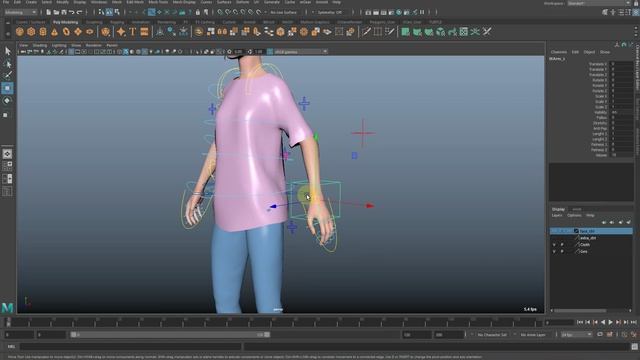Open the Layers menu in layer editor

(557, 216)
